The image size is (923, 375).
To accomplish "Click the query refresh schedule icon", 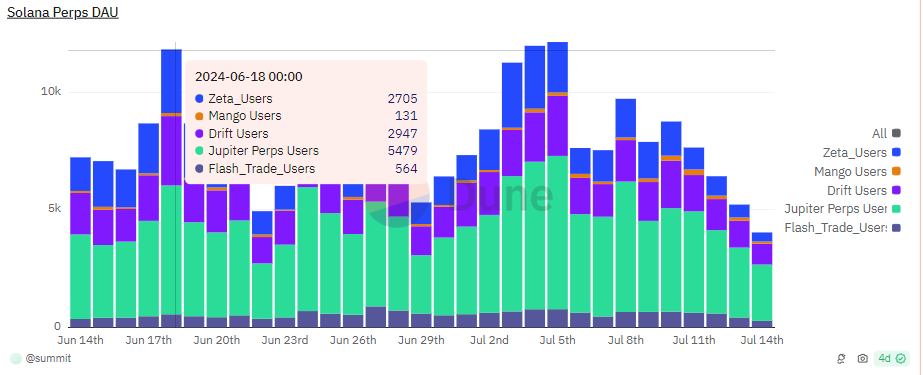I will (842, 358).
